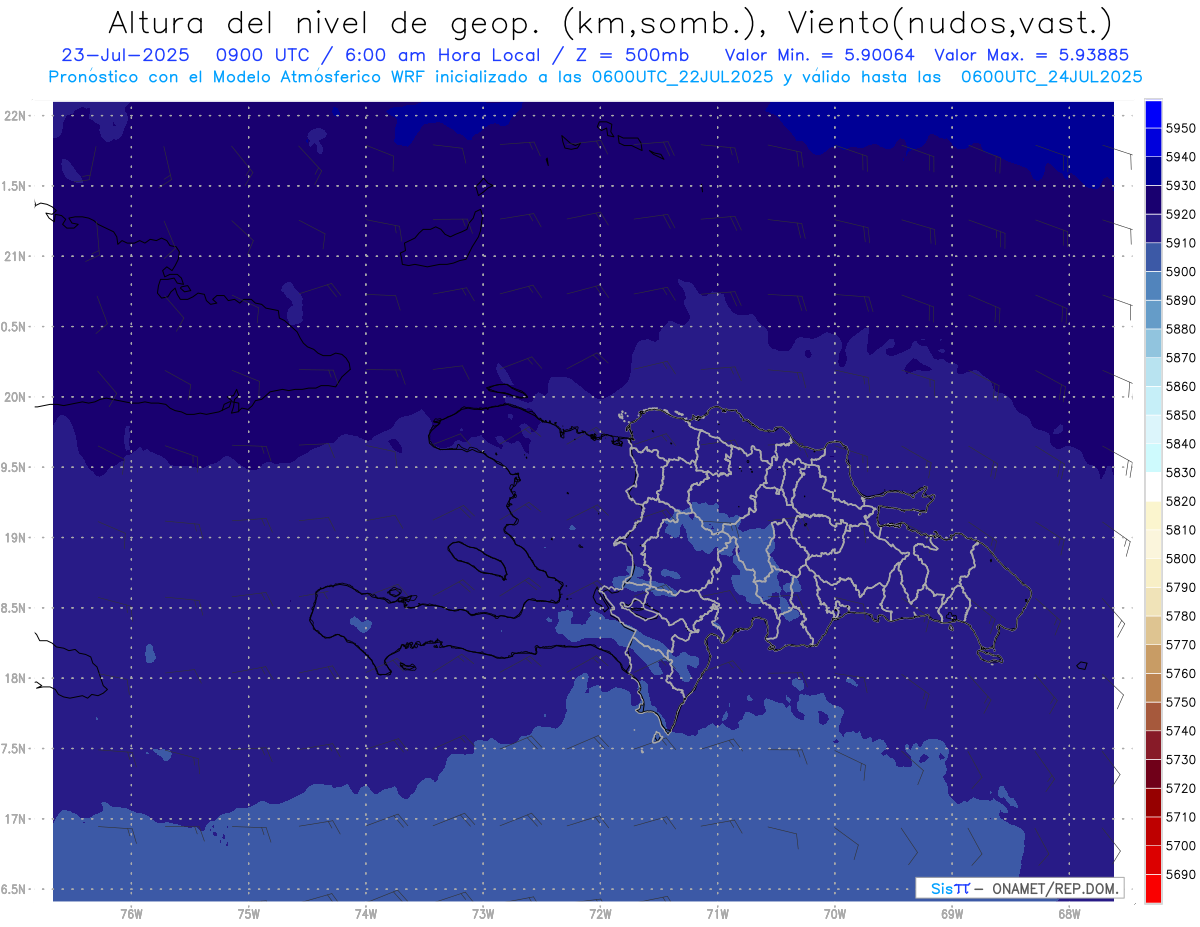Click the 71W longitude label
The height and width of the screenshot is (927, 1200).
(717, 914)
